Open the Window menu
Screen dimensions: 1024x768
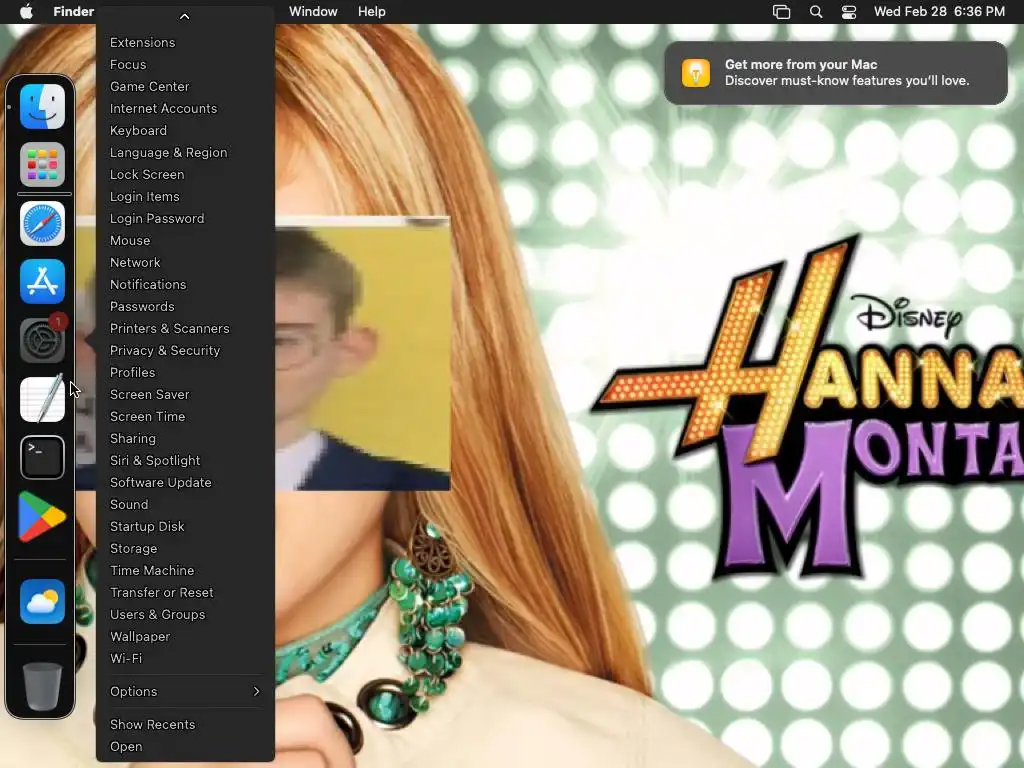[313, 12]
